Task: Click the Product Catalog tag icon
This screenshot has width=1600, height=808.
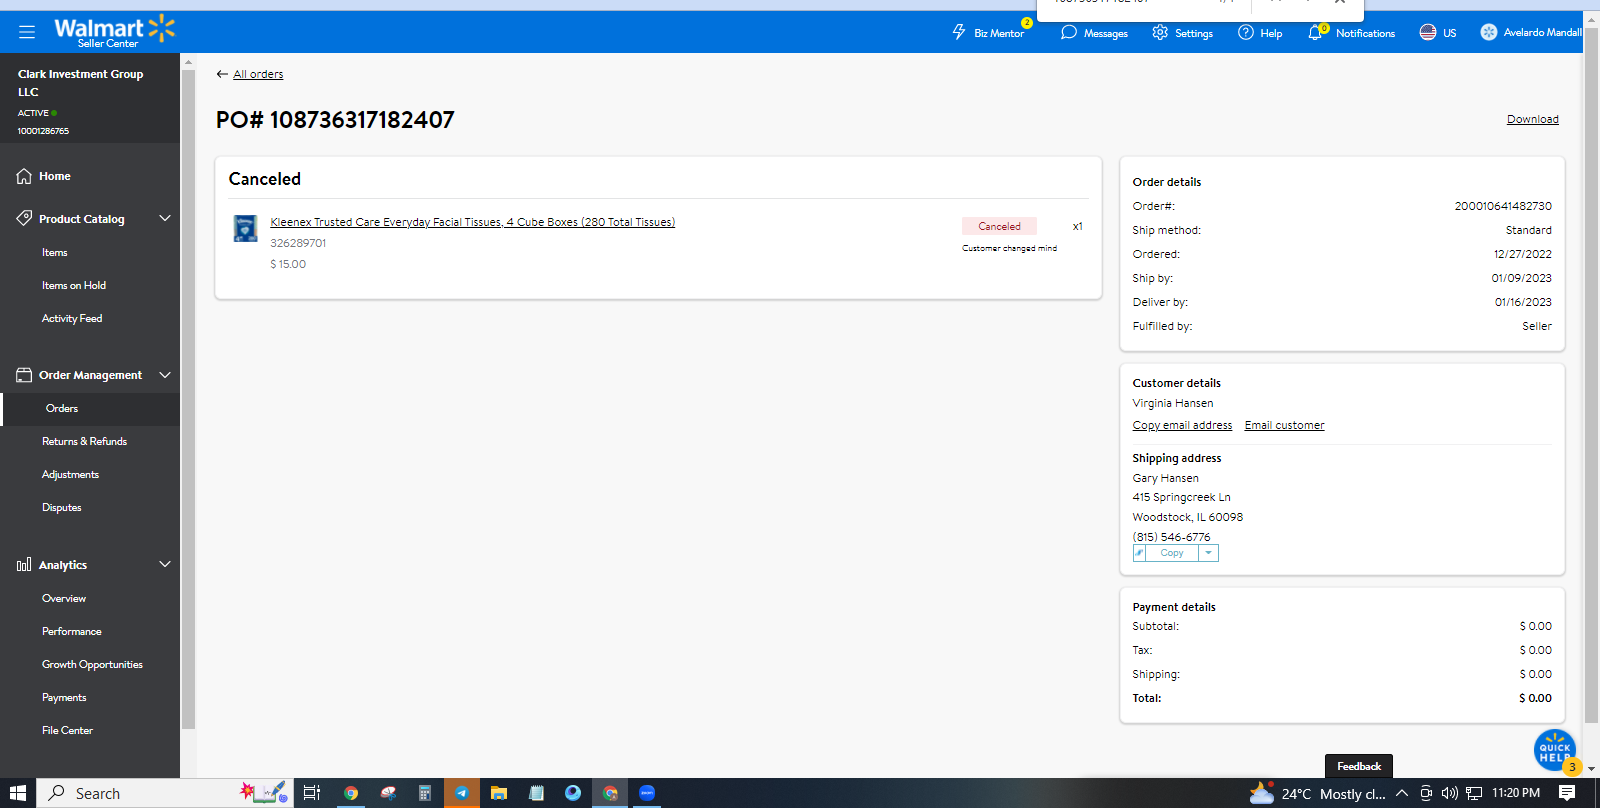Action: (x=24, y=218)
